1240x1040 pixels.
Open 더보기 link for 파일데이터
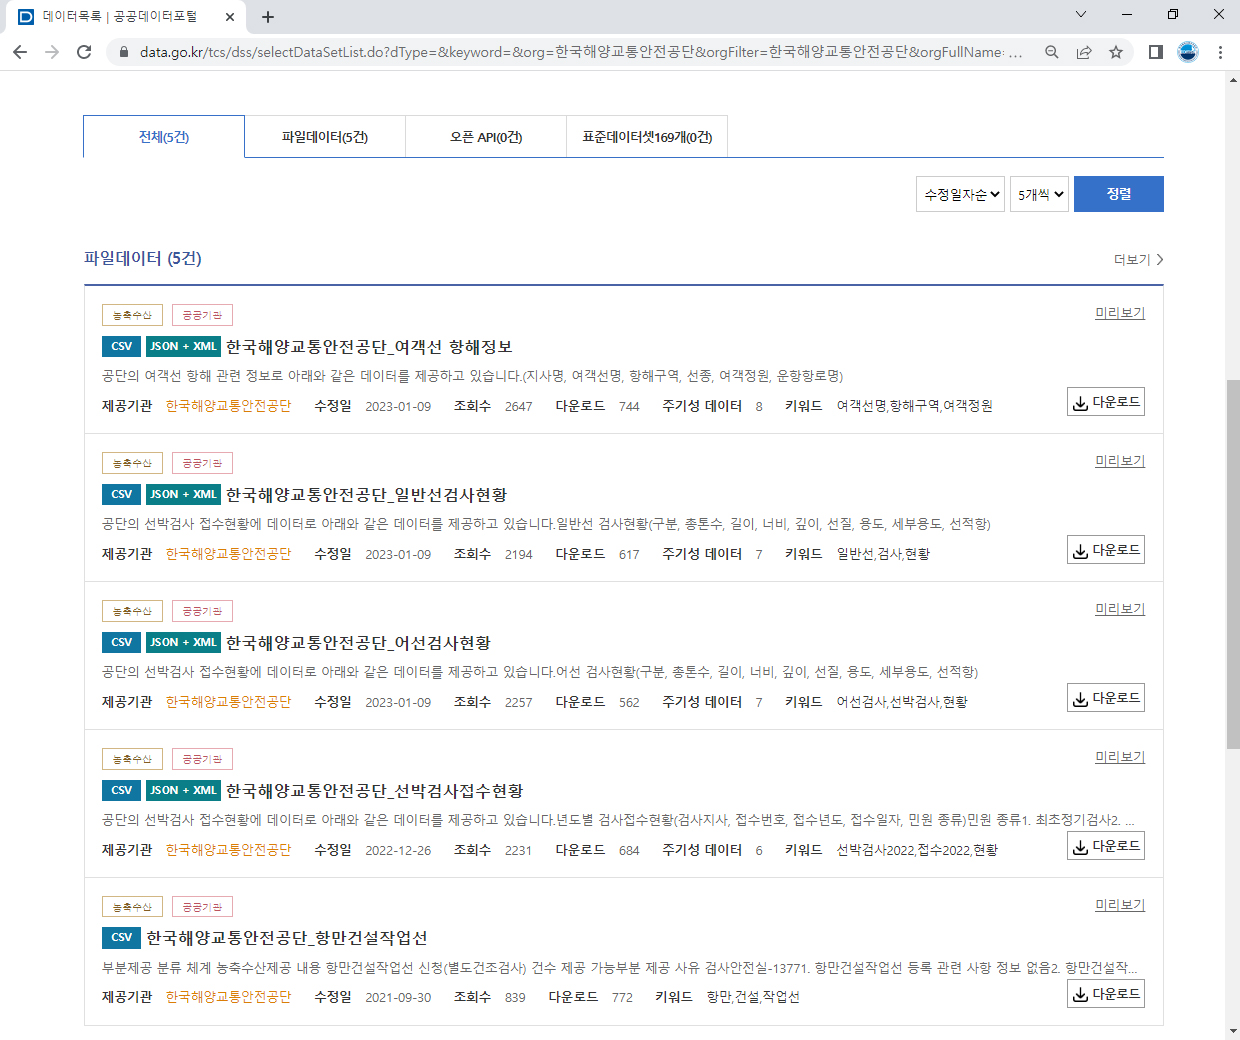1139,259
